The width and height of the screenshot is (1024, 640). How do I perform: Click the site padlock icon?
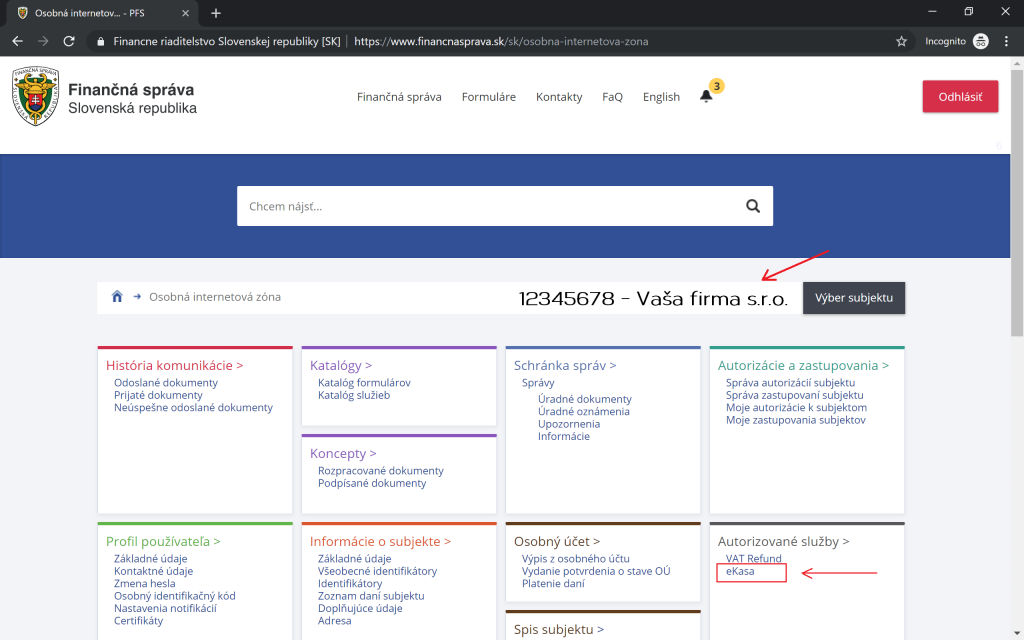coord(100,41)
